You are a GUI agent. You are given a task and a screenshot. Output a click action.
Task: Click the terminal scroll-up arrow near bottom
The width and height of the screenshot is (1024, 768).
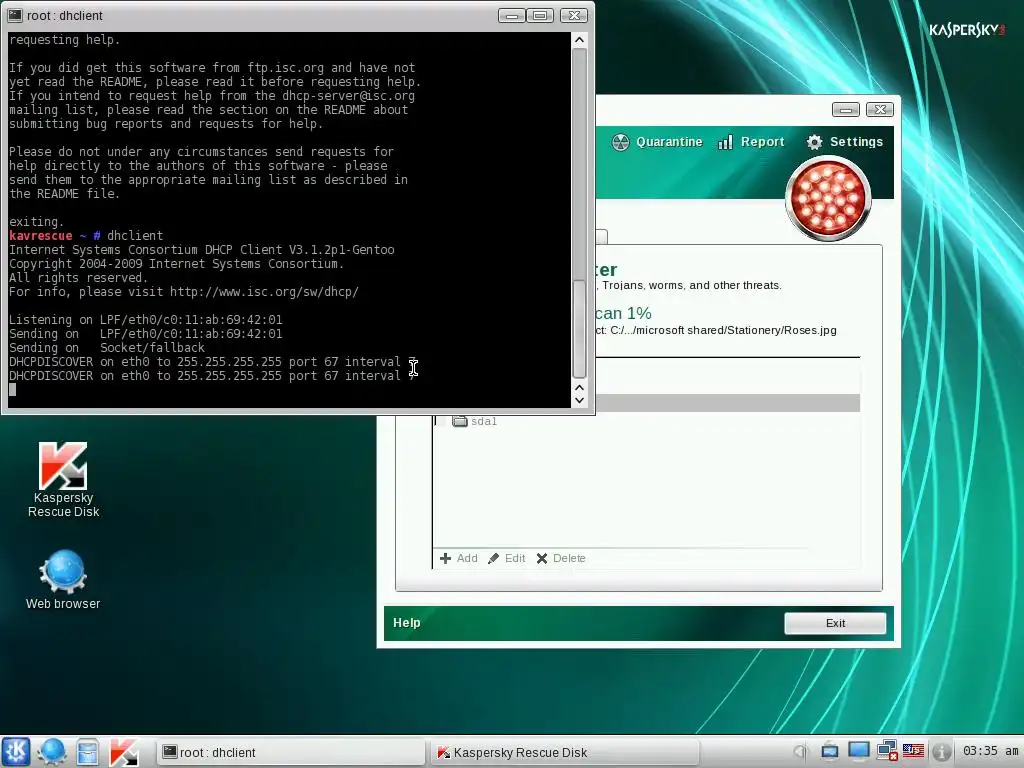pos(579,387)
